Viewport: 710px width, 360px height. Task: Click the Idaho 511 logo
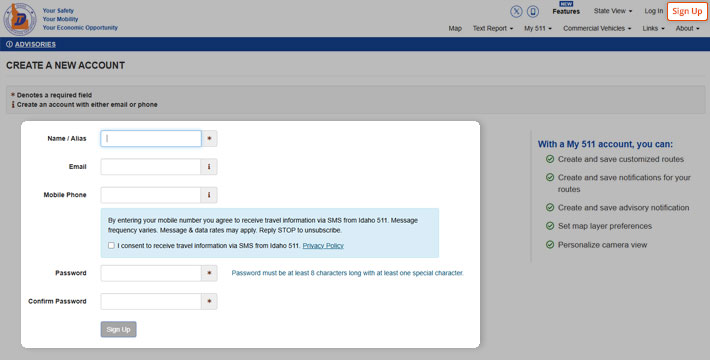click(20, 19)
